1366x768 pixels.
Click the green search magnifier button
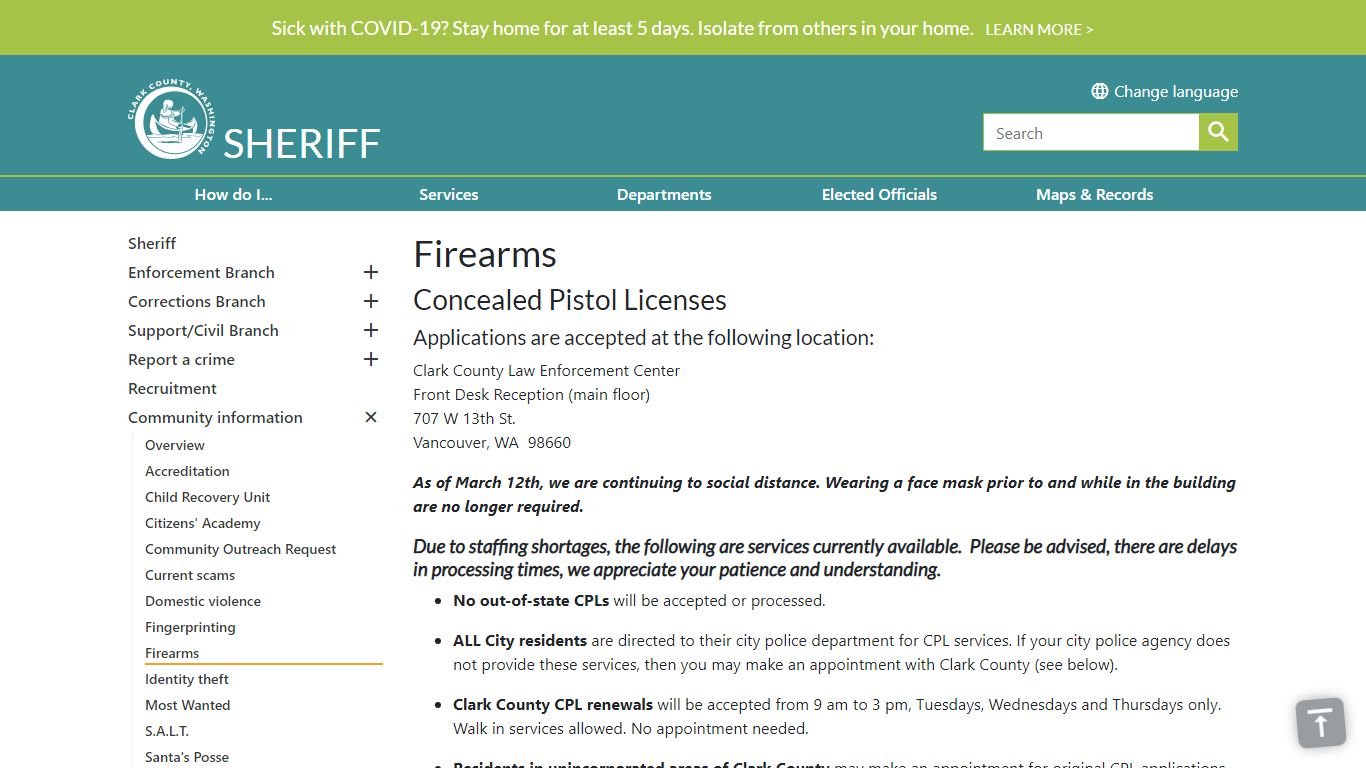(1218, 132)
